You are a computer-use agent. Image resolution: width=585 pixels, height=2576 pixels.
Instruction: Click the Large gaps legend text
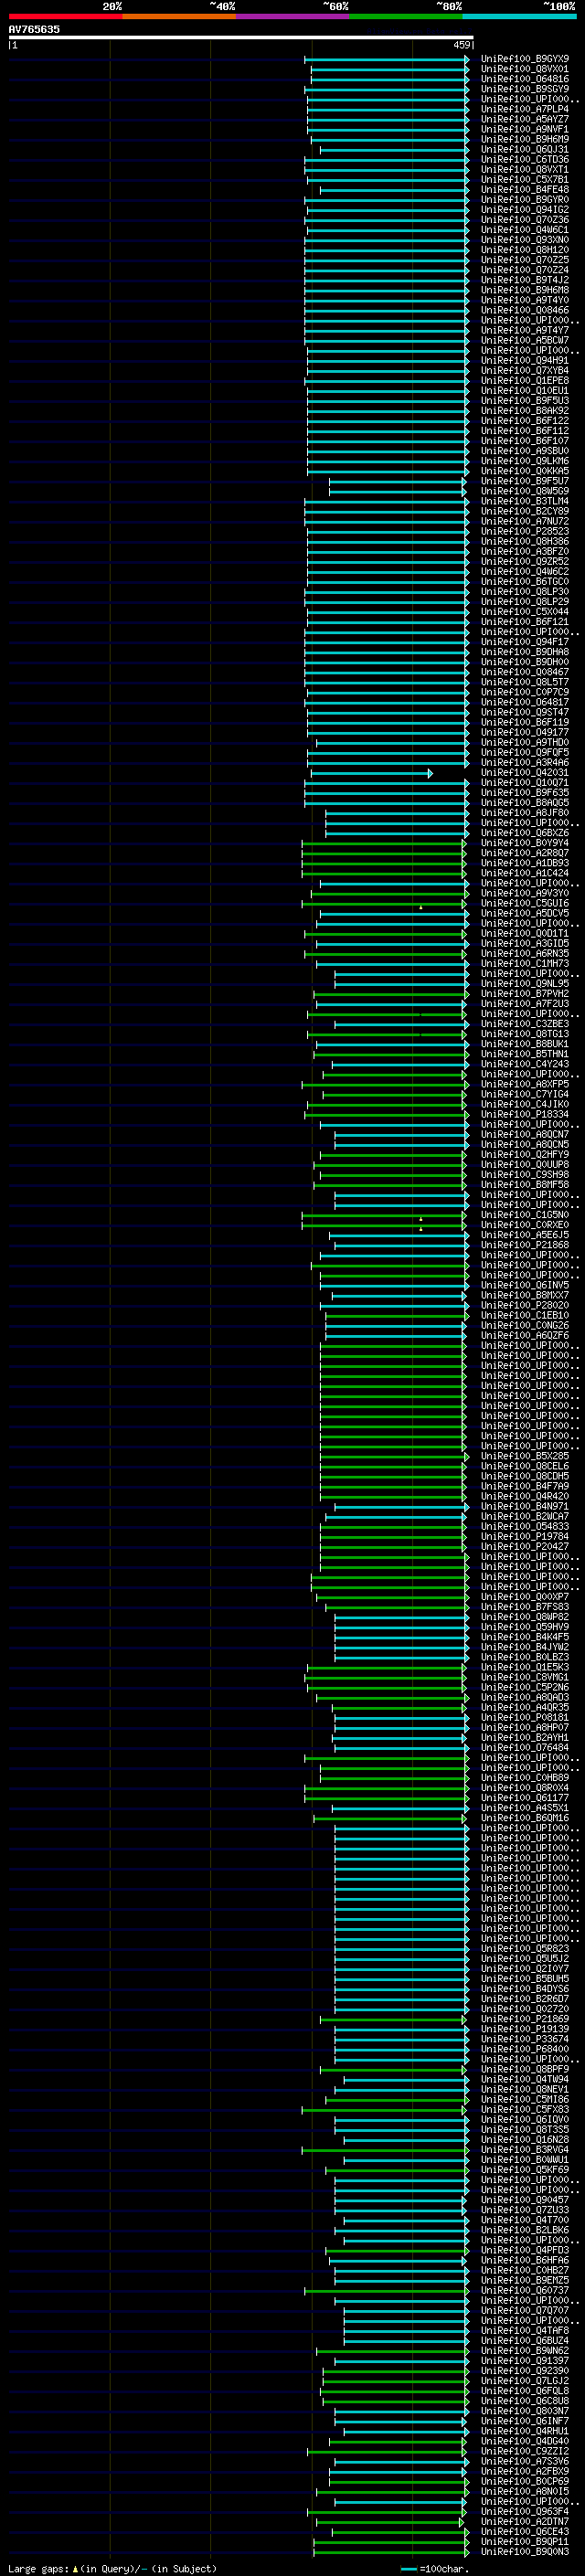(112, 2568)
